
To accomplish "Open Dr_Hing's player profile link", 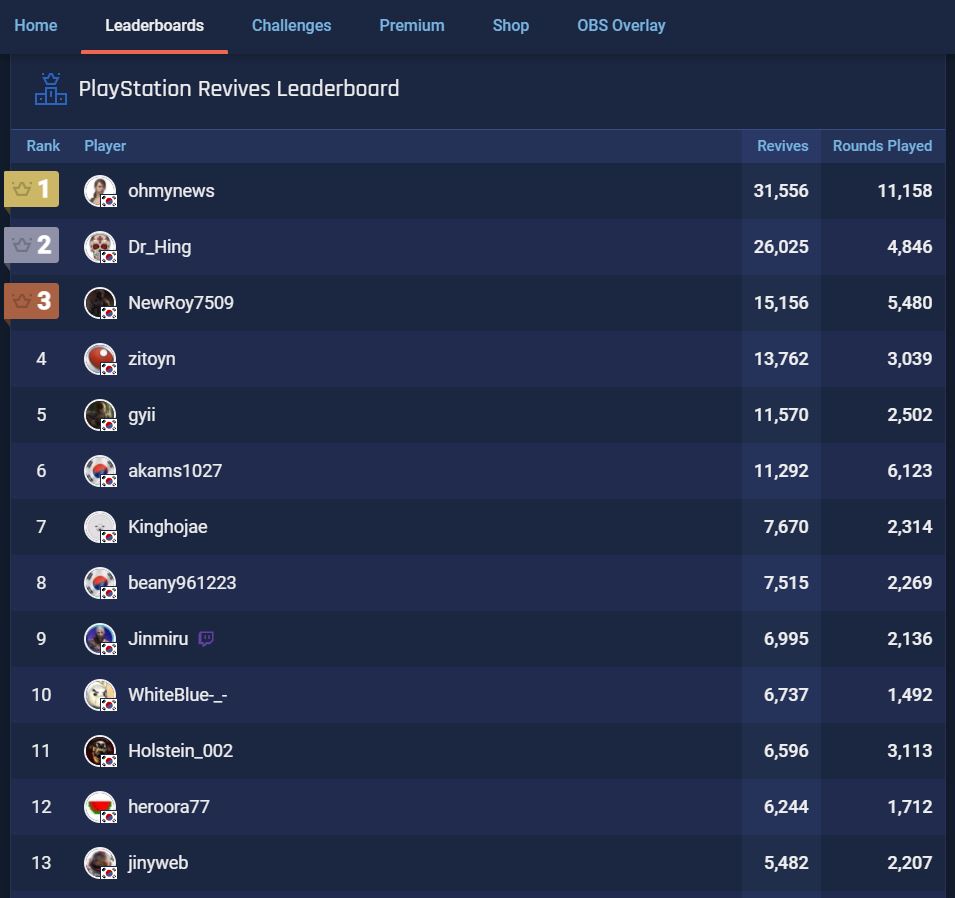I will 160,247.
